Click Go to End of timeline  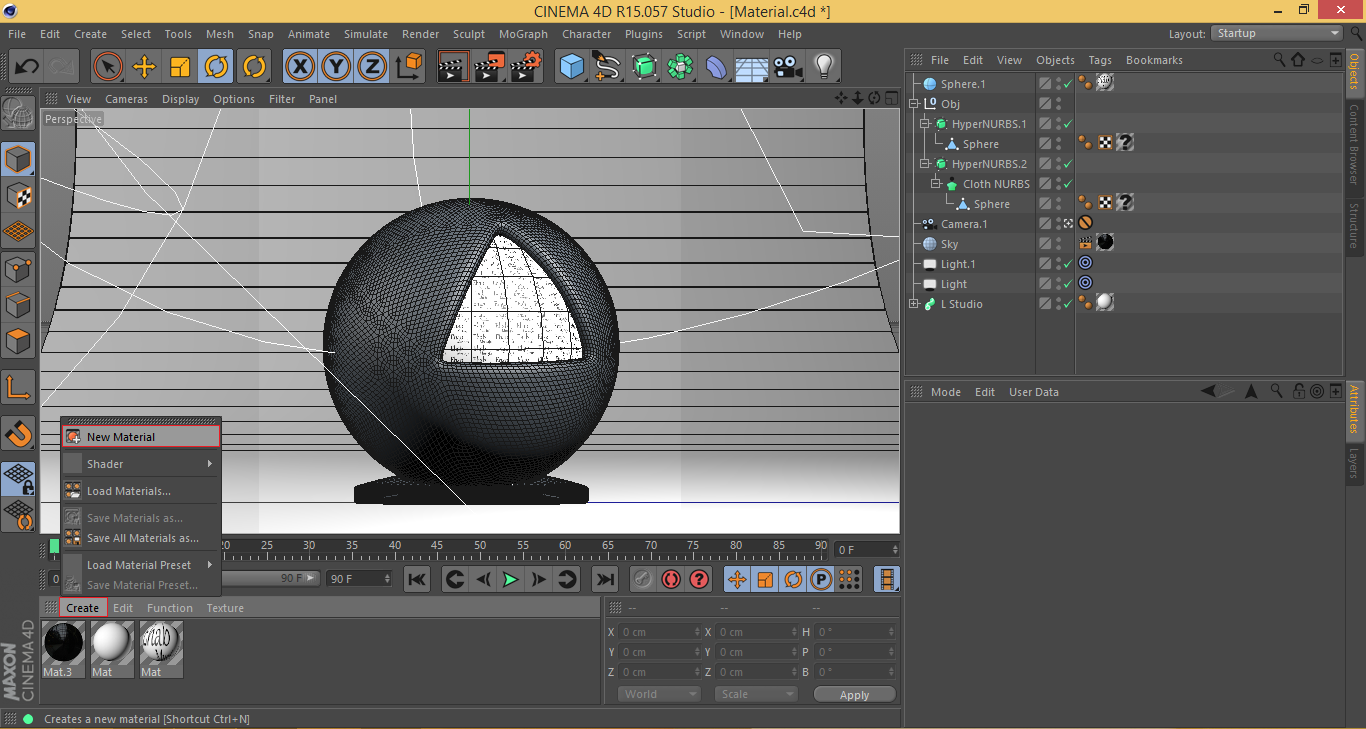point(605,579)
